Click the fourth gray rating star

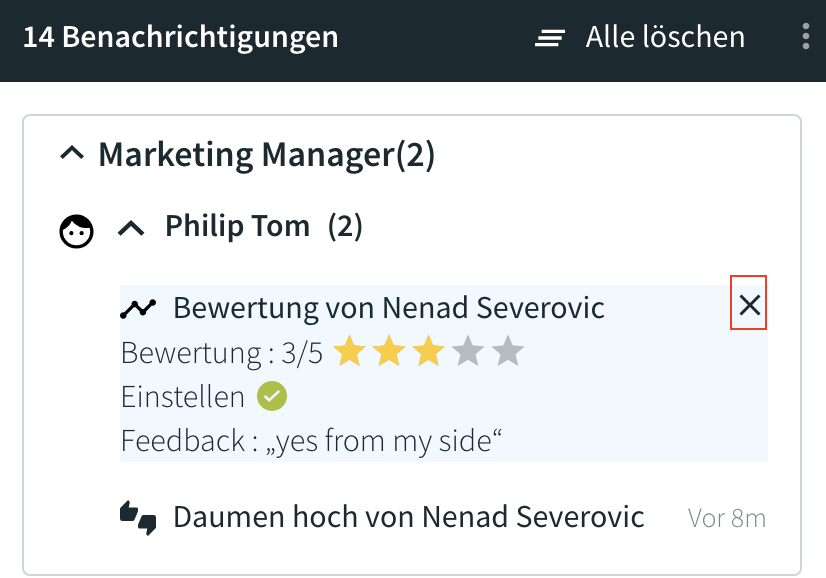(468, 351)
